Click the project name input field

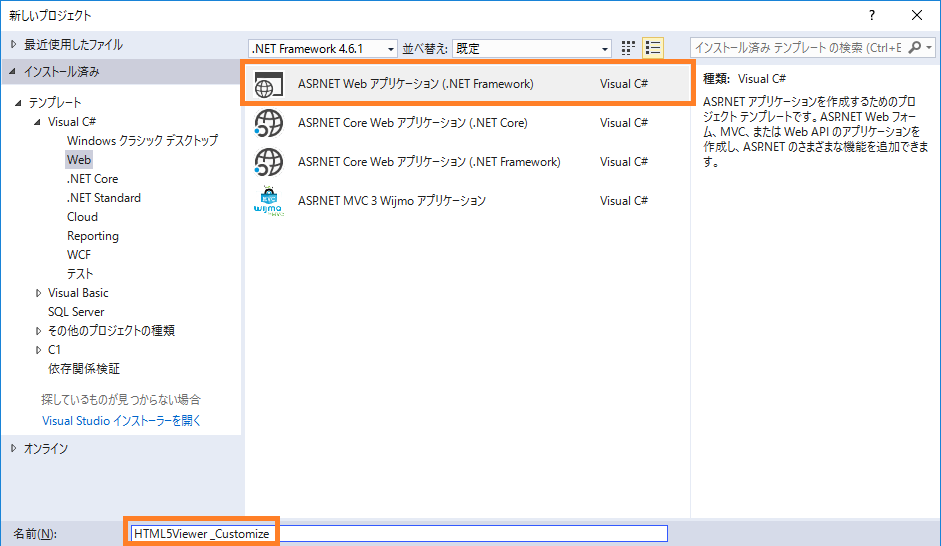click(x=399, y=533)
